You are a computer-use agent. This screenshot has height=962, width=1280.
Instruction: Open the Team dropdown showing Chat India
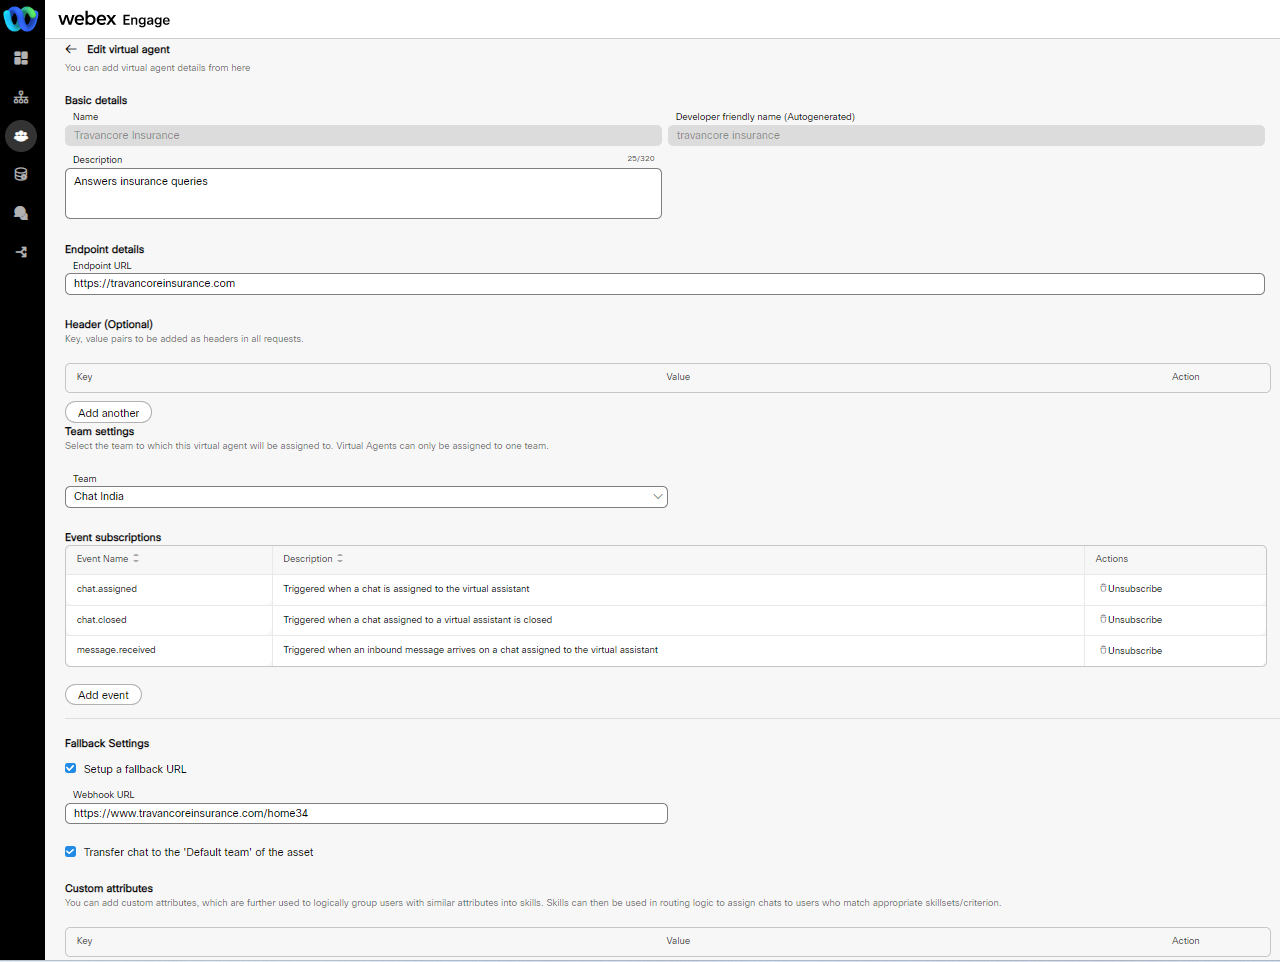click(366, 497)
